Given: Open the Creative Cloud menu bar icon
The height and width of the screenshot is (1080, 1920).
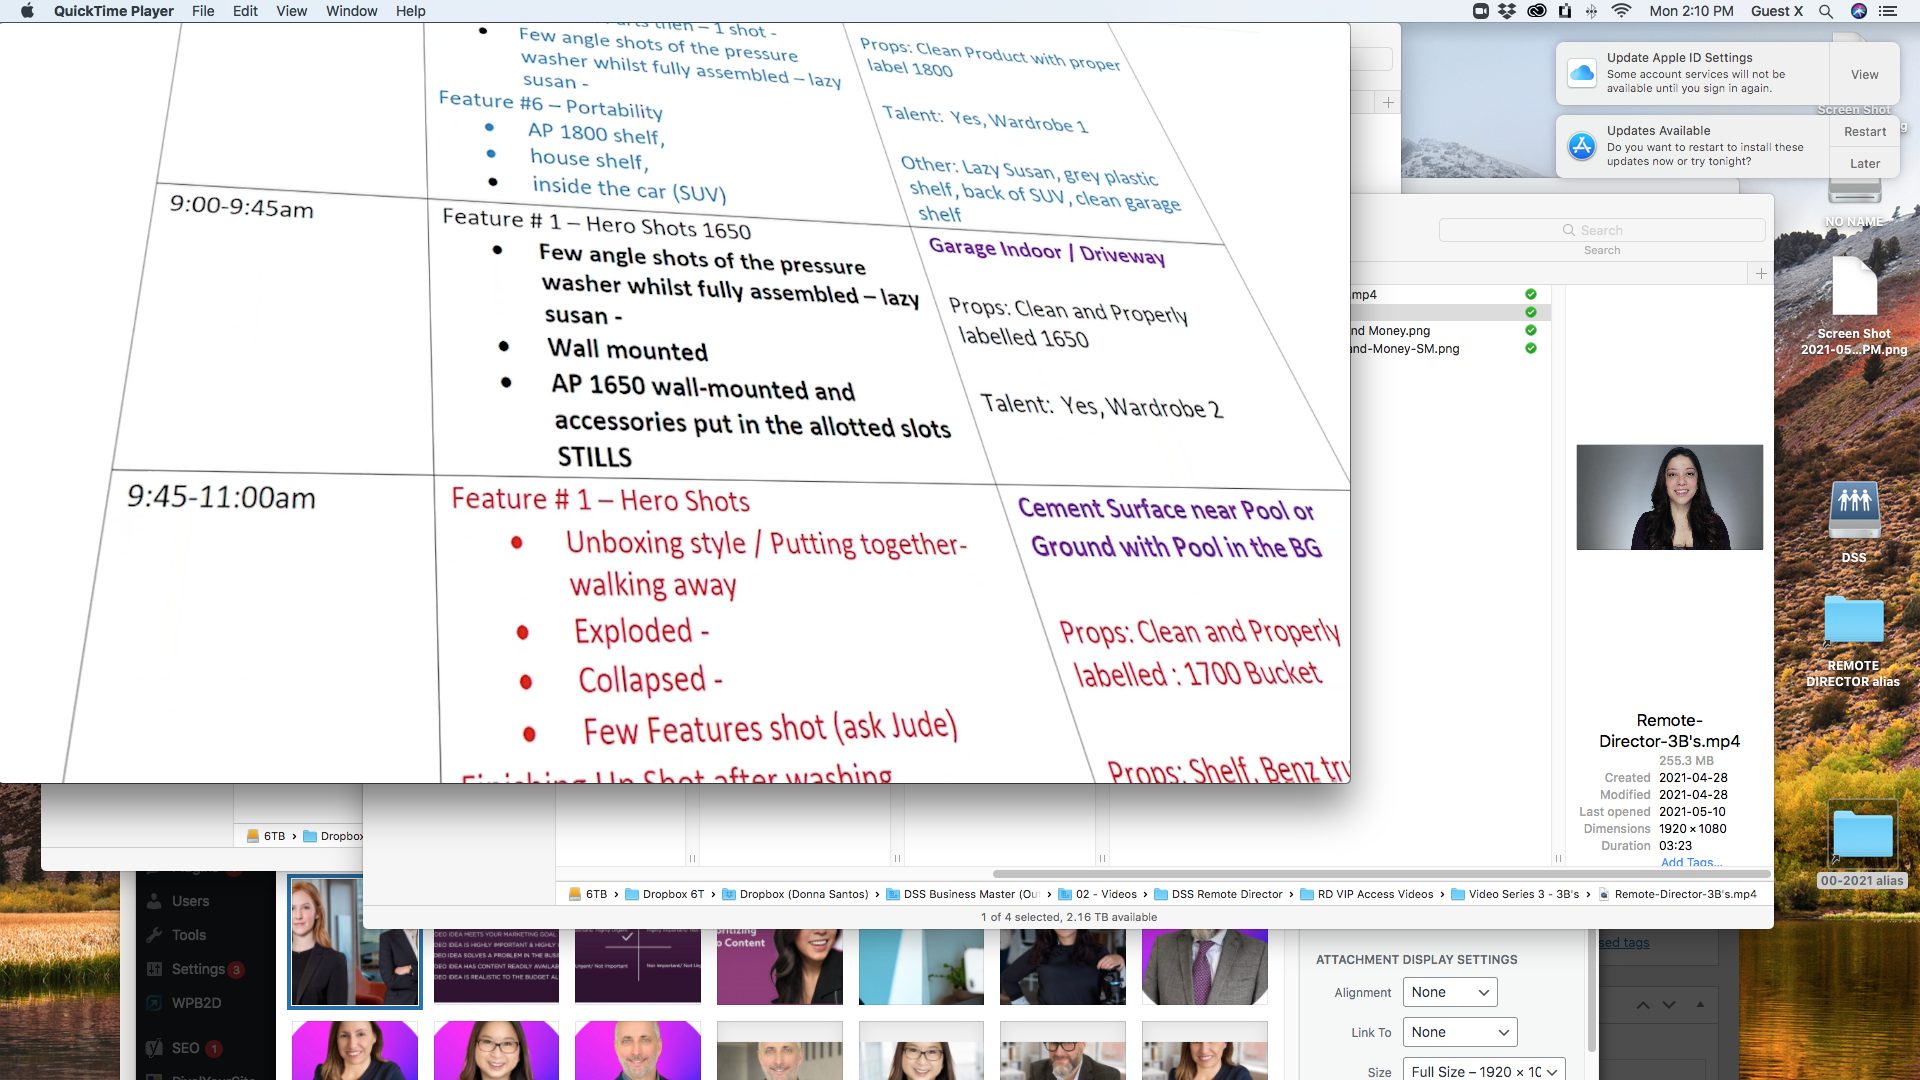Looking at the screenshot, I should 1537,11.
